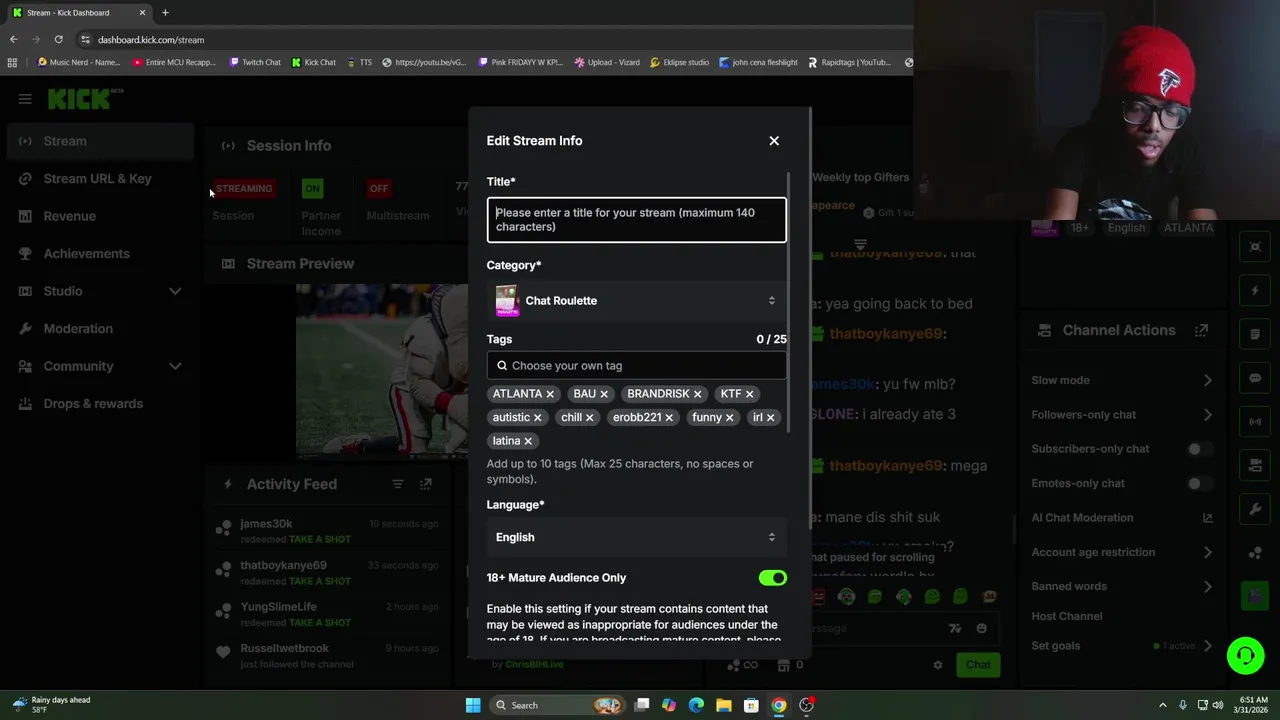This screenshot has height=720, width=1280.
Task: Open james30k in Activity Feed
Action: [266, 524]
